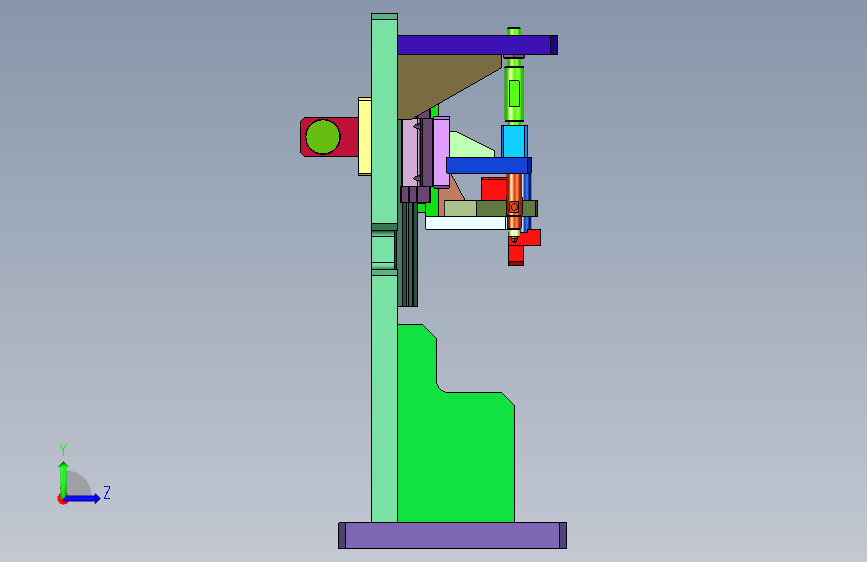Viewport: 867px width, 562px height.
Task: Select the pale yellow plate beside the column
Action: point(364,137)
